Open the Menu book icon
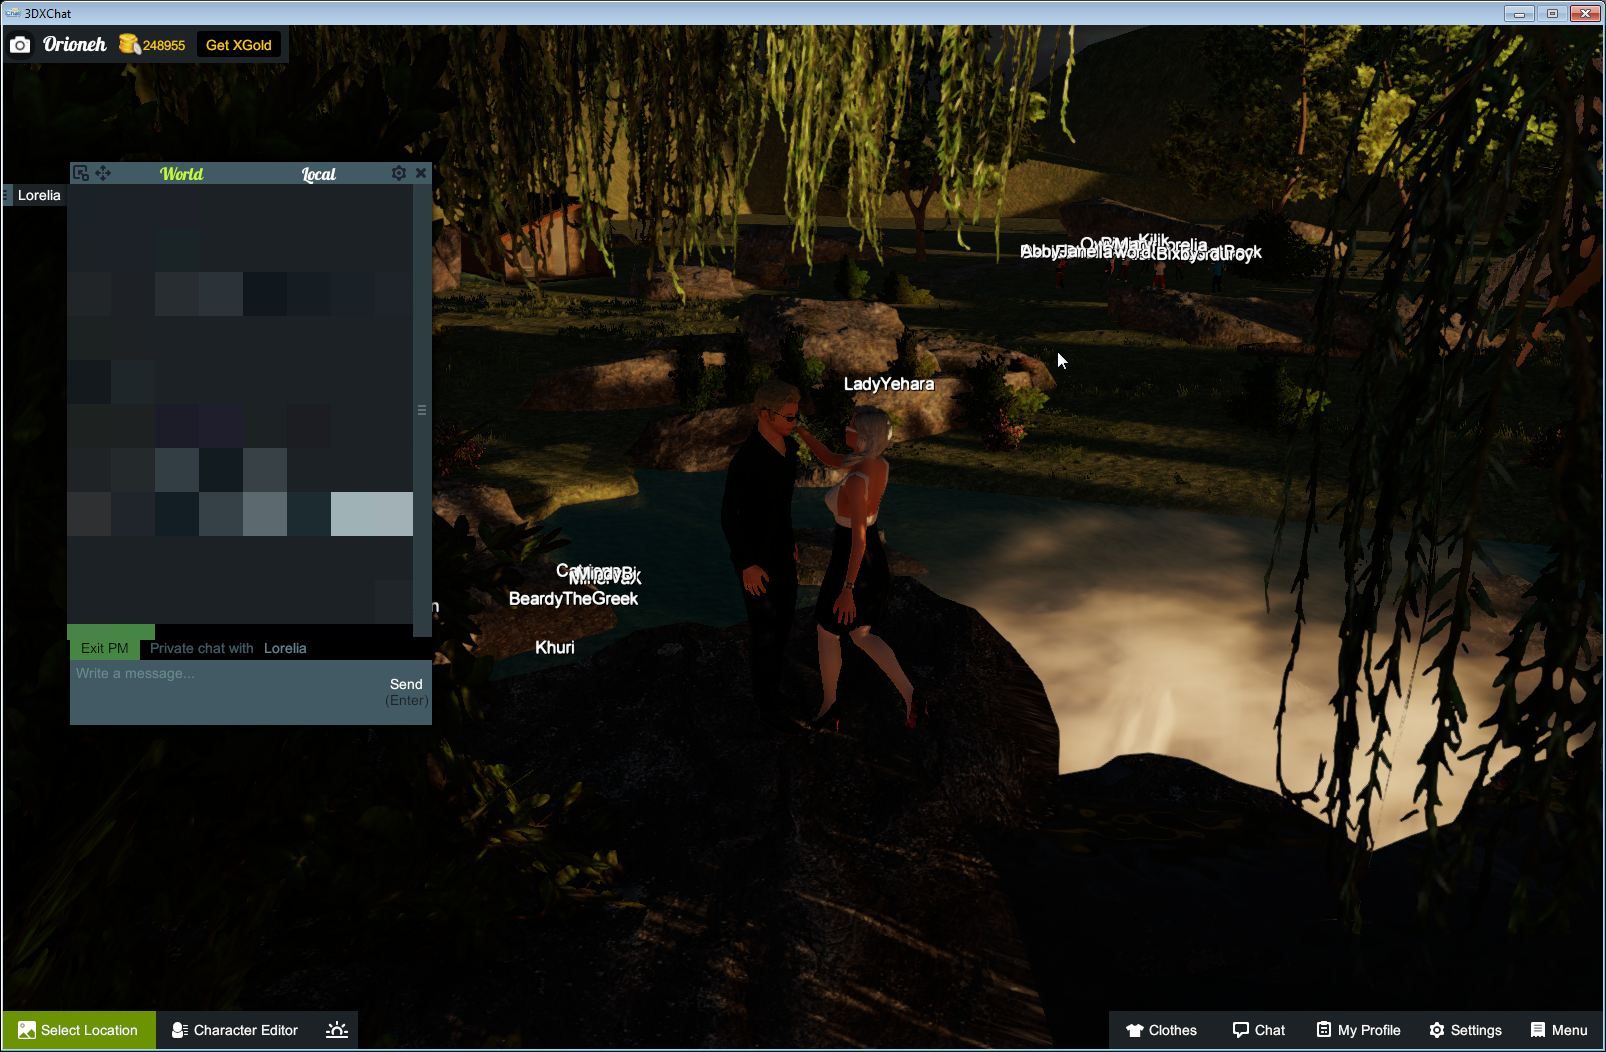Viewport: 1606px width, 1052px height. (x=1536, y=1030)
